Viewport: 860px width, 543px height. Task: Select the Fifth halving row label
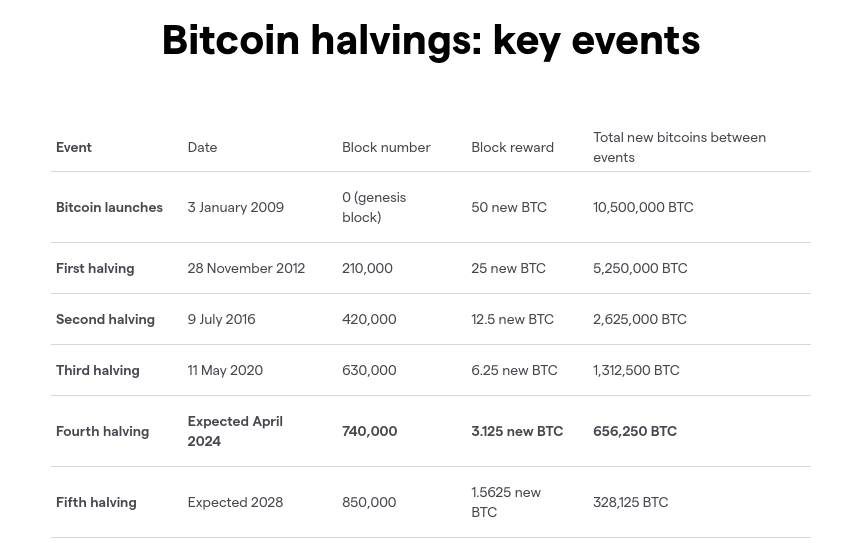(x=96, y=502)
